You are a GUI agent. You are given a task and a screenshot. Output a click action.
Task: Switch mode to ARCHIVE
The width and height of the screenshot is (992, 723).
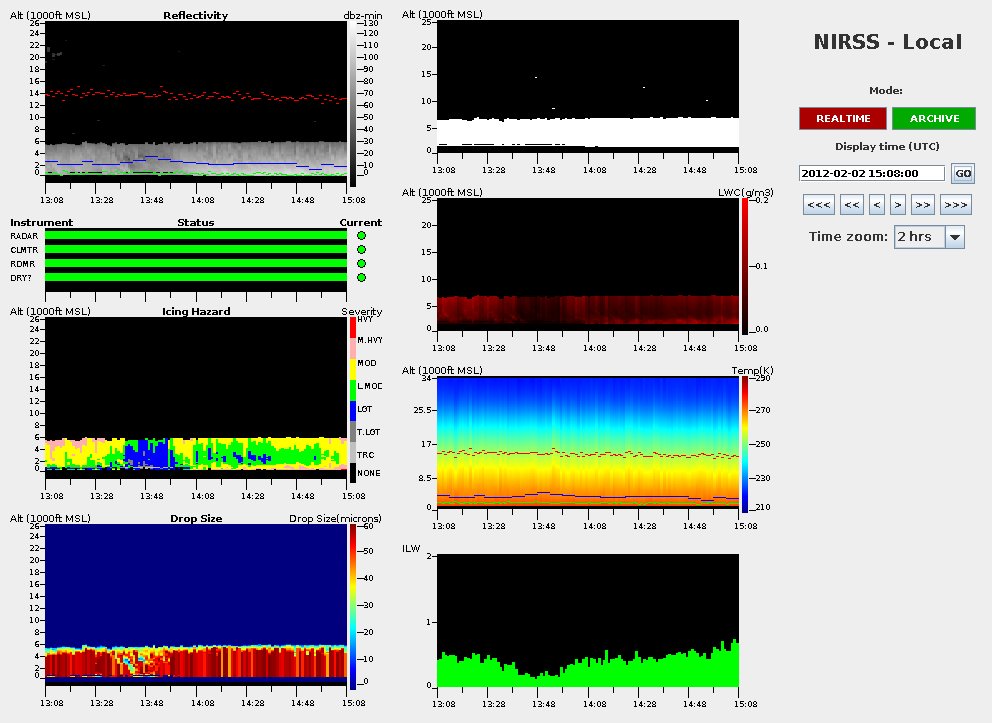(934, 118)
